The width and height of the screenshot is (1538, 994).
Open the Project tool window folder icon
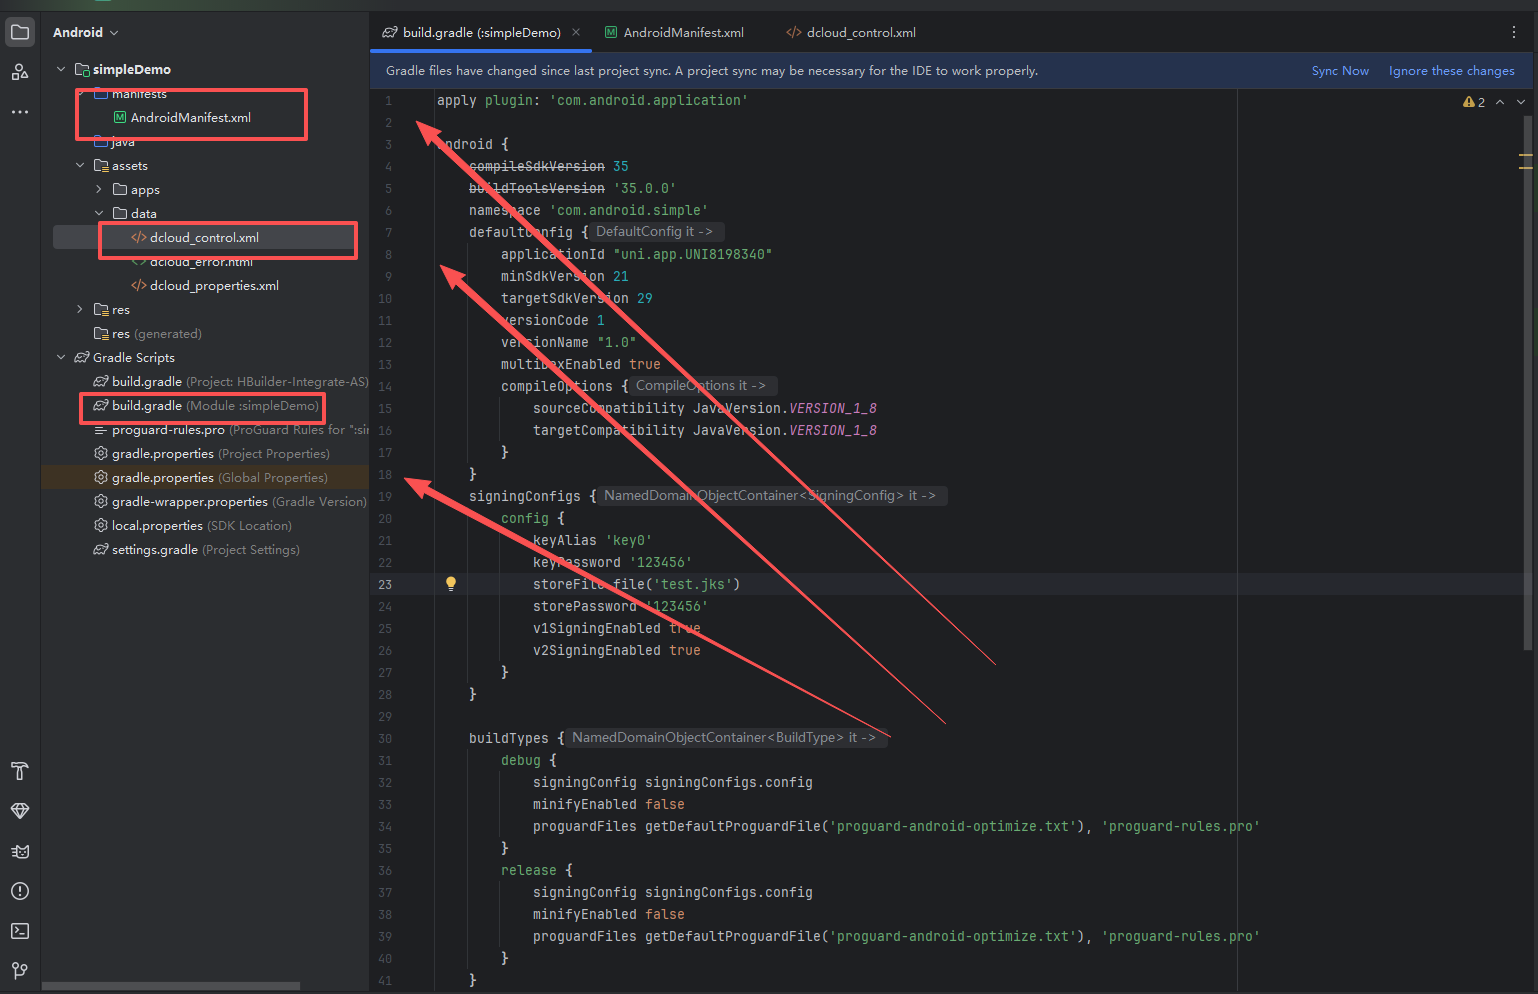click(x=20, y=32)
